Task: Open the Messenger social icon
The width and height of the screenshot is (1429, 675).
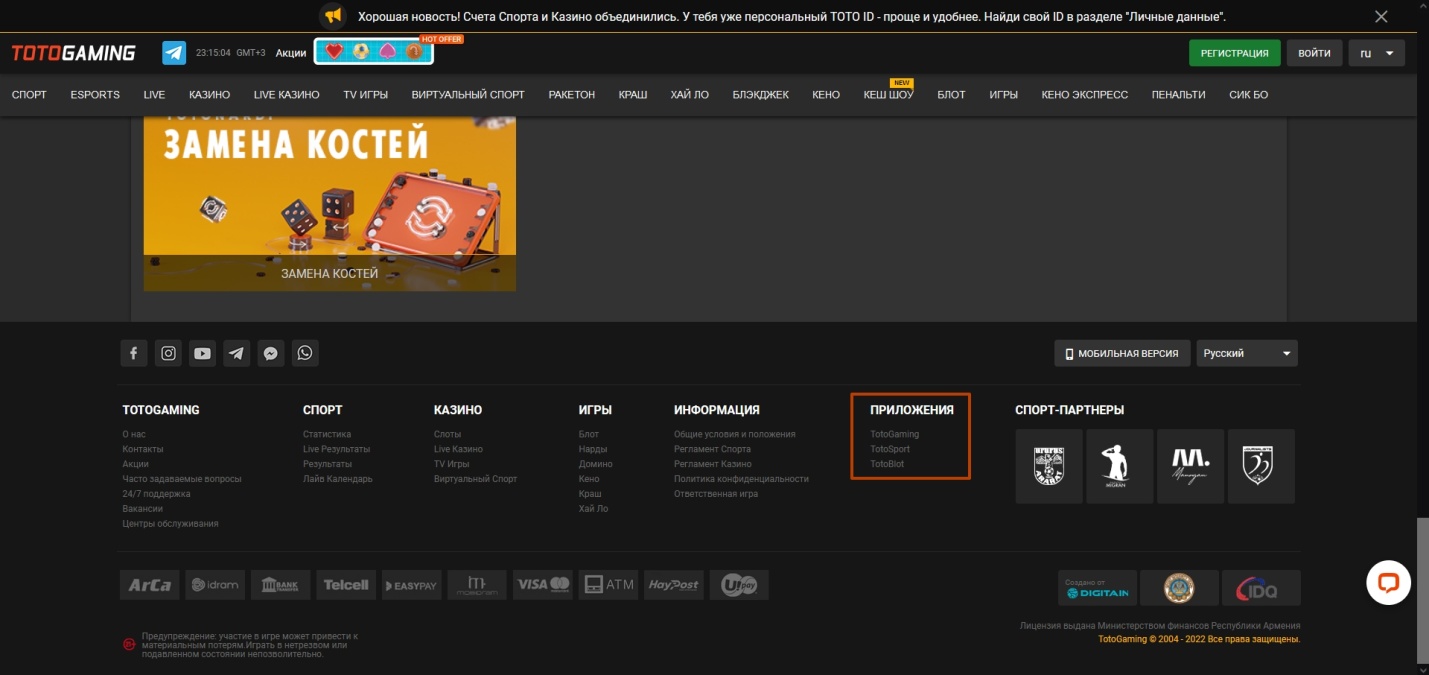Action: (271, 353)
